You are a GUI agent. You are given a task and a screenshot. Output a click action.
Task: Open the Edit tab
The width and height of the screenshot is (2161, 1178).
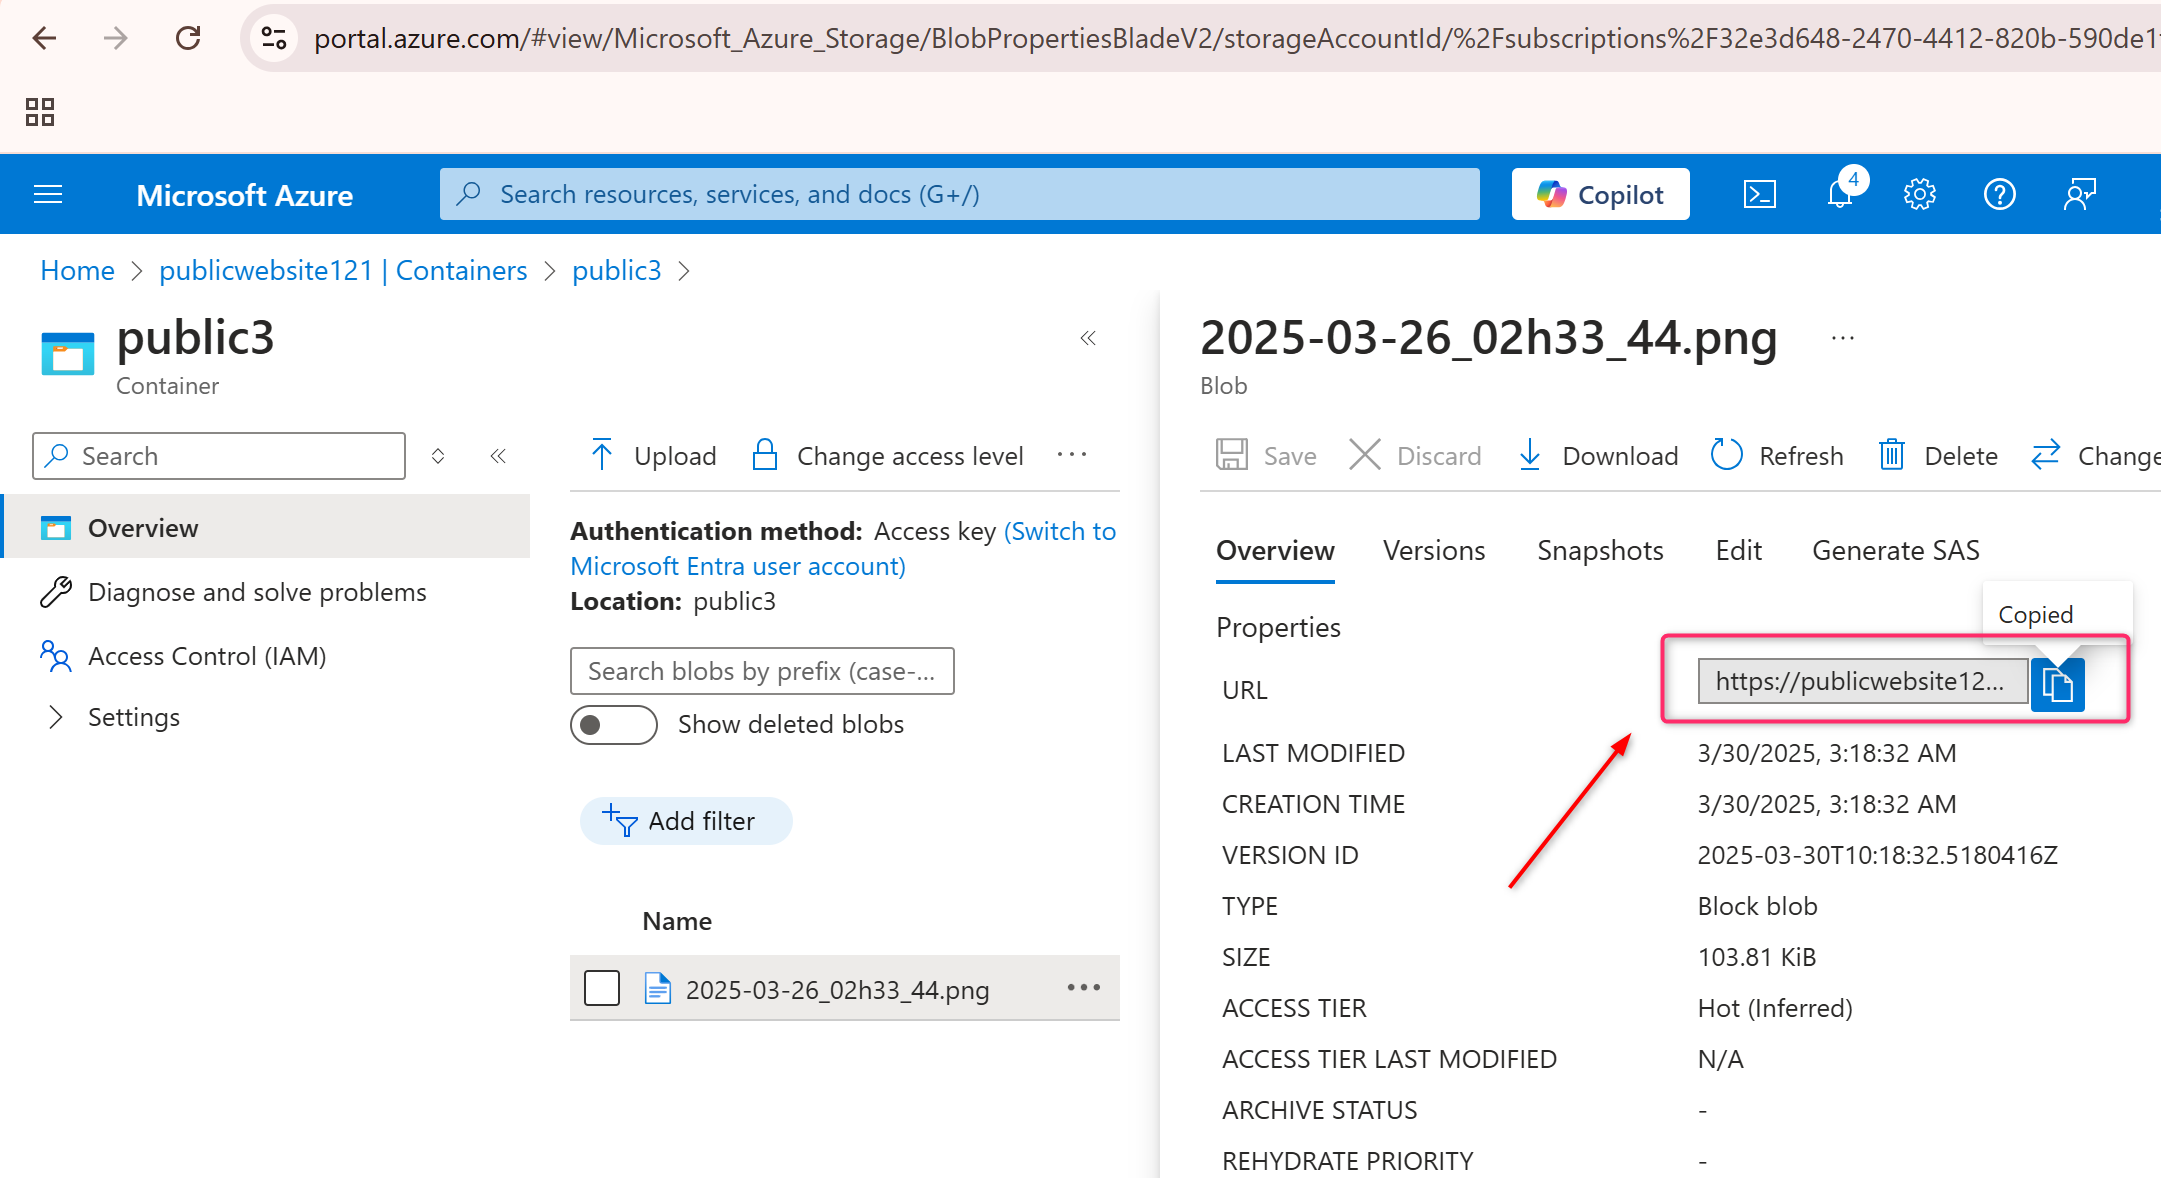(1738, 551)
